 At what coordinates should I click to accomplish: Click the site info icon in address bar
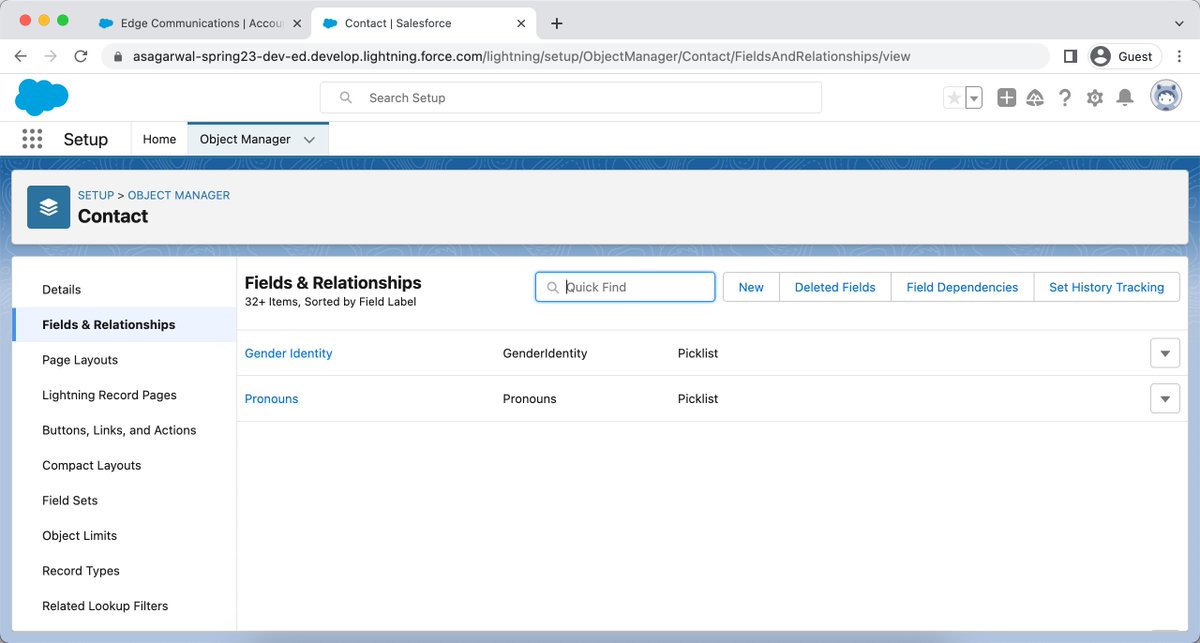117,56
